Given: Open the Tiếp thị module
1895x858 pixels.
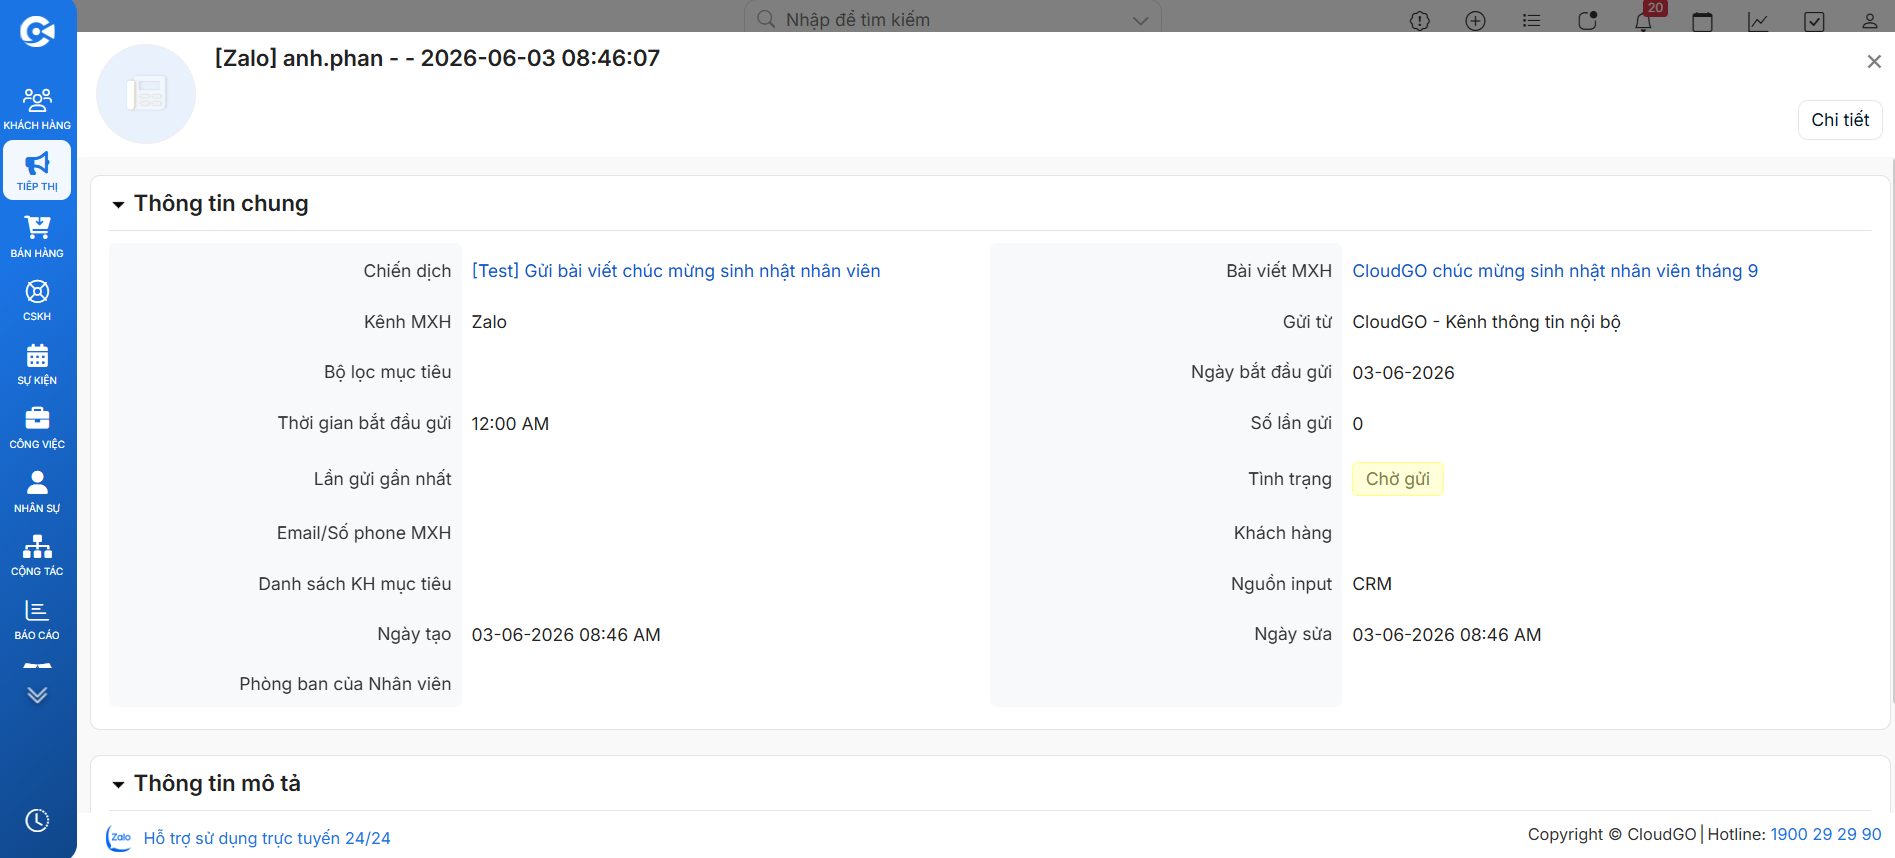Looking at the screenshot, I should 37,171.
